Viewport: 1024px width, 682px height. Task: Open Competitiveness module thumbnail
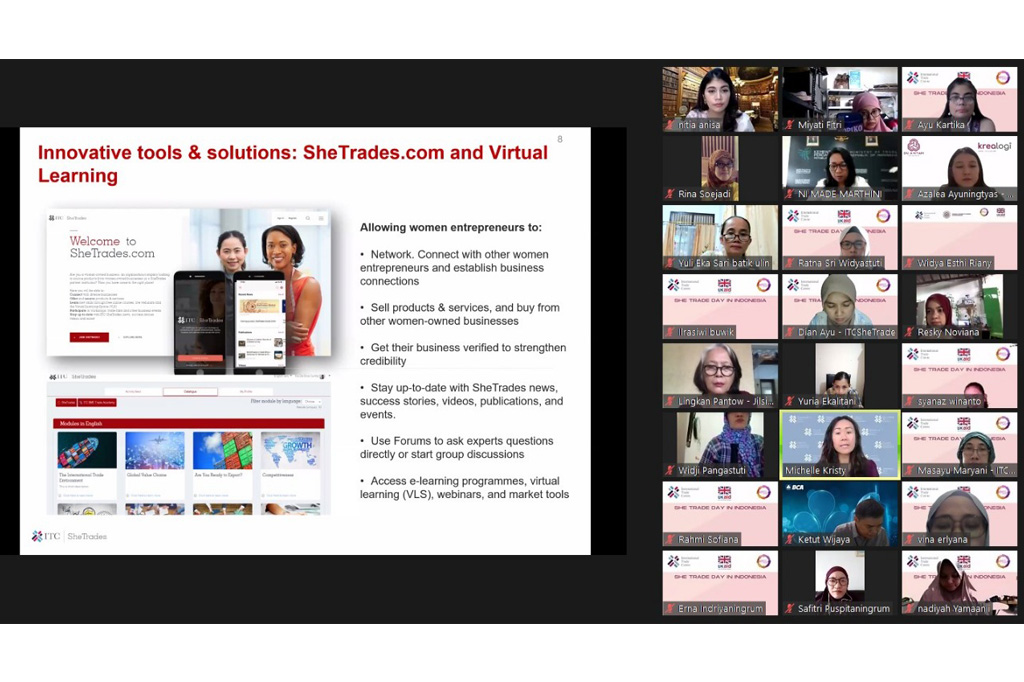pos(290,449)
